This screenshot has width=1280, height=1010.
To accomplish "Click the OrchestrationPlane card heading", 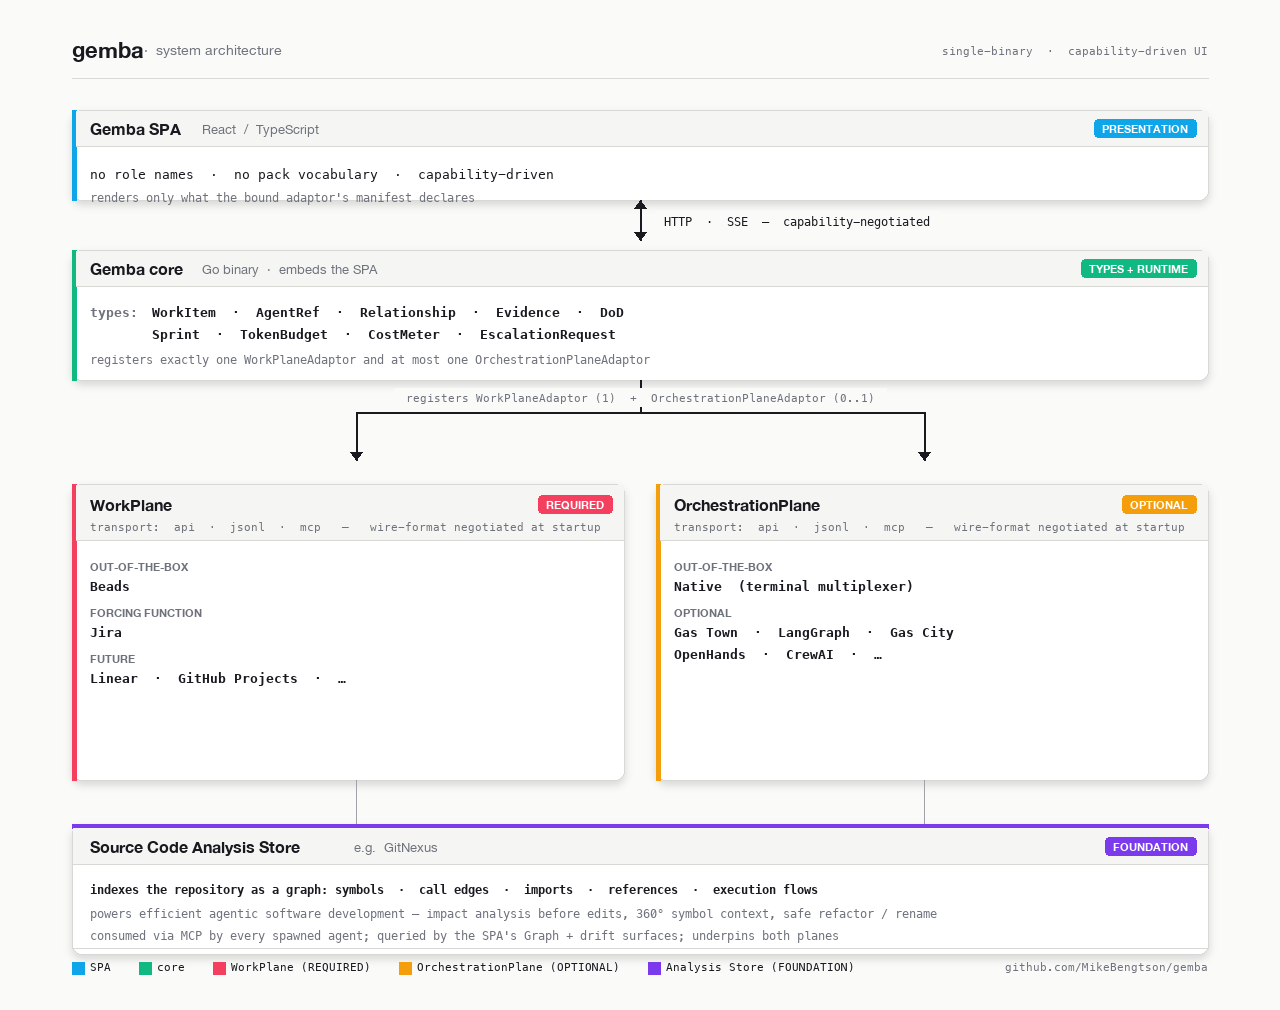I will [x=747, y=505].
